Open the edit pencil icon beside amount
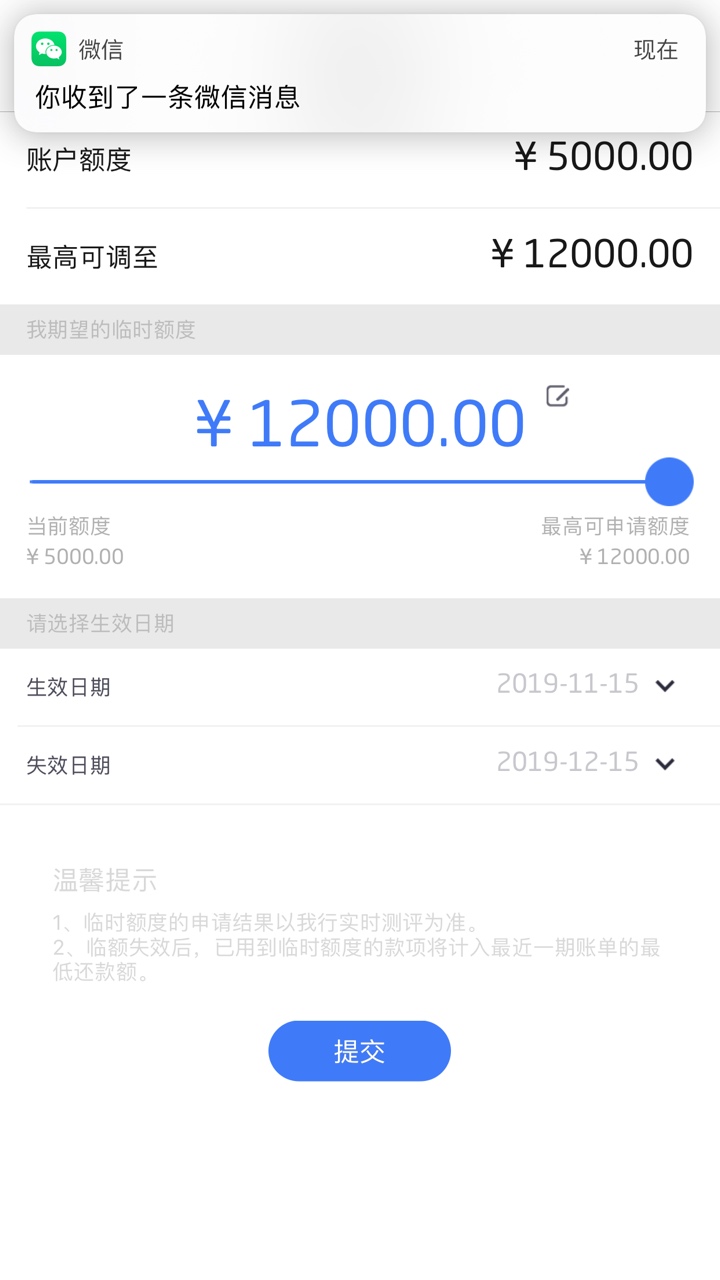This screenshot has width=720, height=1280. coord(558,396)
